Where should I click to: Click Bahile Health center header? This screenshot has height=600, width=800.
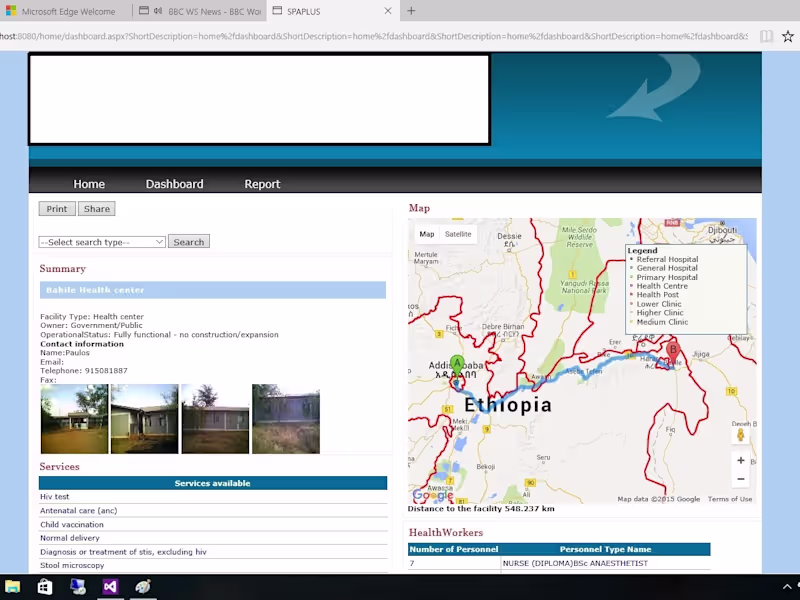tap(213, 290)
